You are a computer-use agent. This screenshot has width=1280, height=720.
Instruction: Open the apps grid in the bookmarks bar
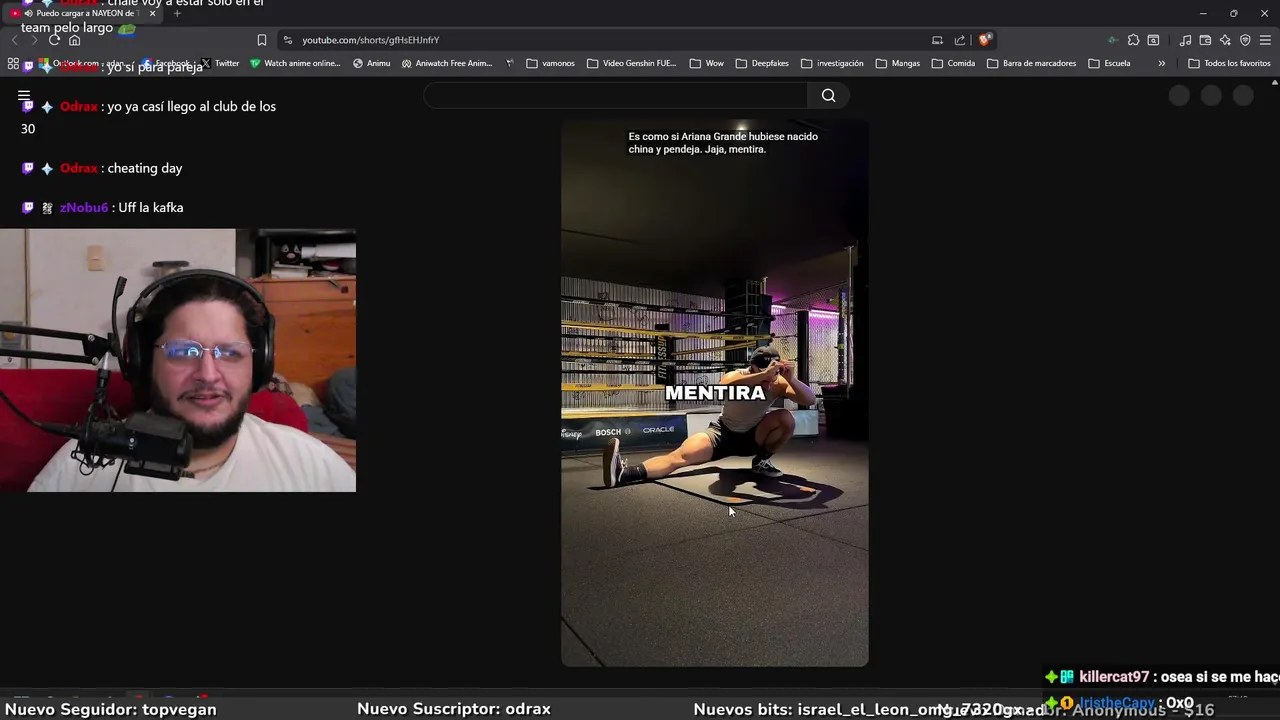(13, 63)
